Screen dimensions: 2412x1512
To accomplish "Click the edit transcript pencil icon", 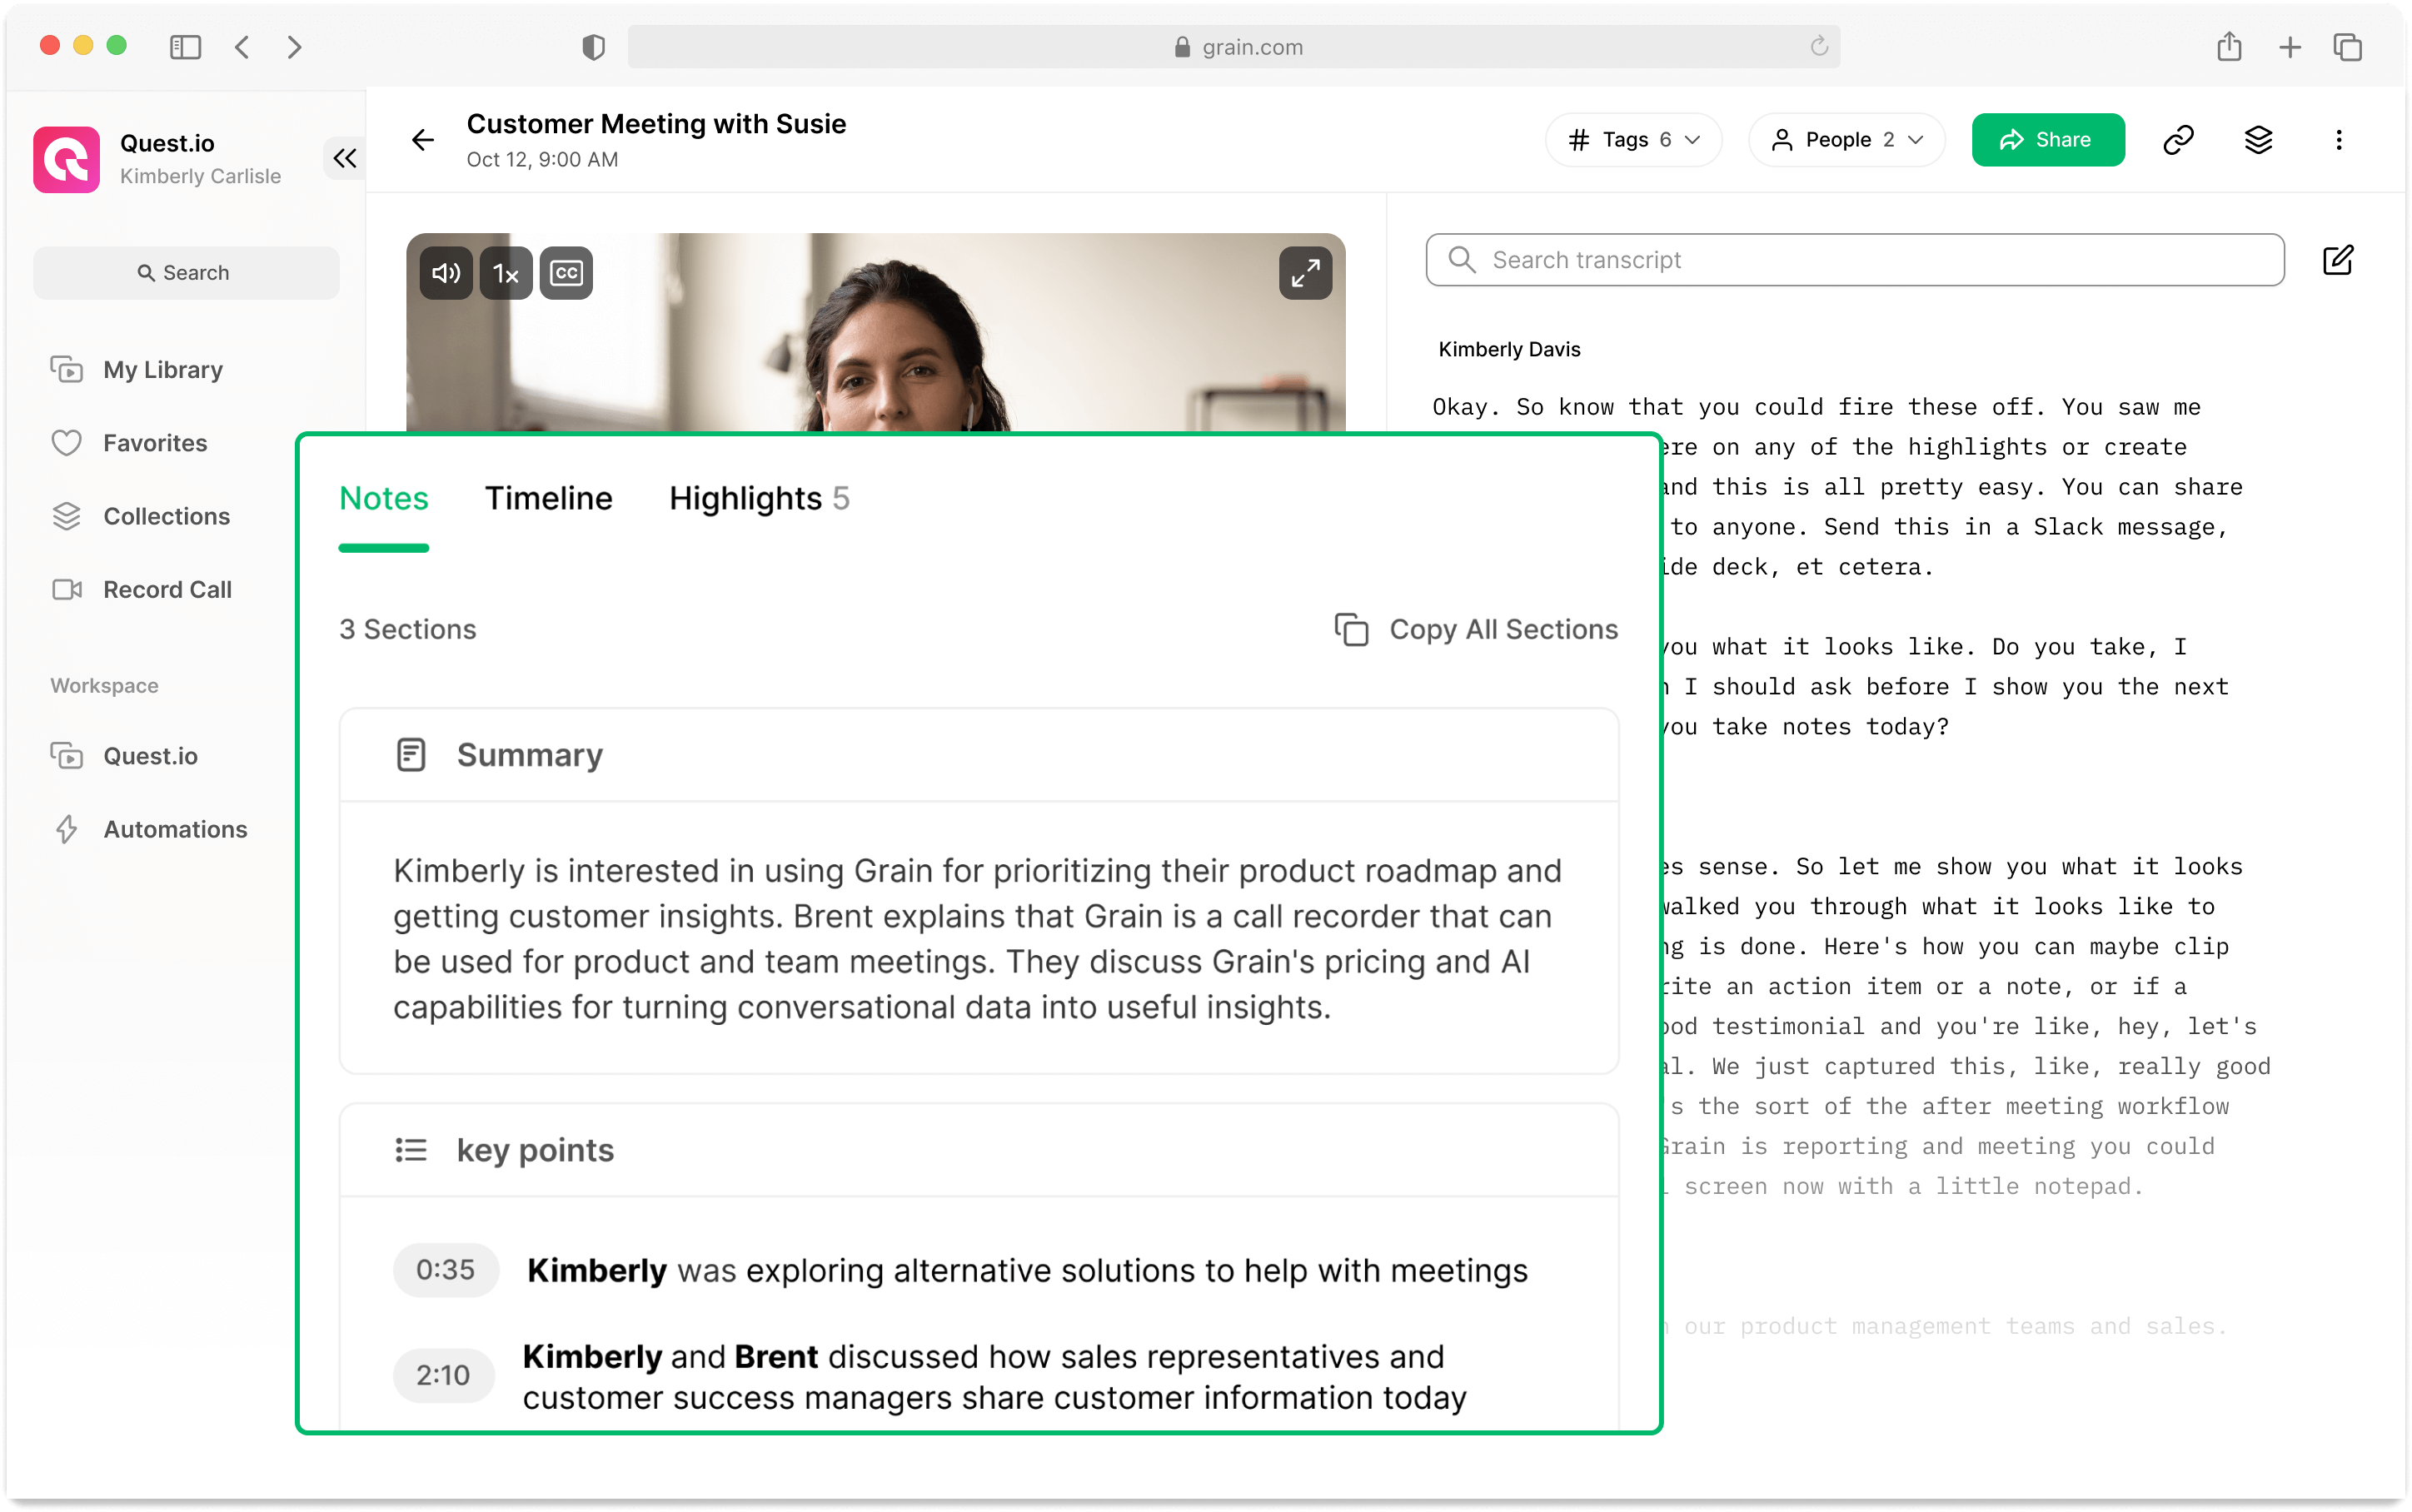I will 2337,260.
